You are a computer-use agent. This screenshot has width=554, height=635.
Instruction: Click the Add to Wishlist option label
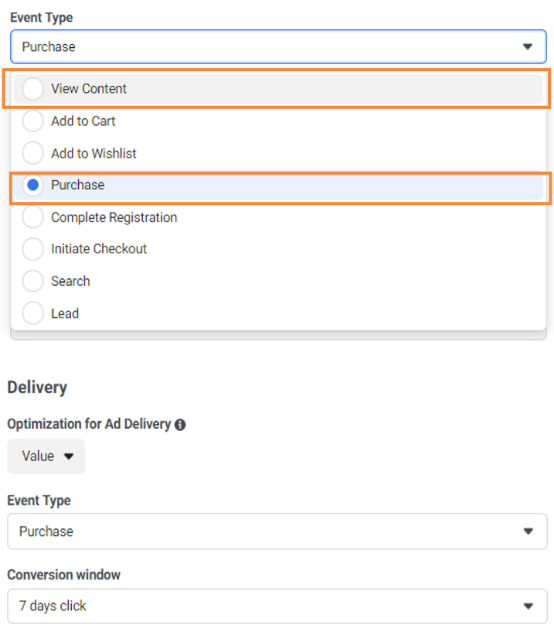94,153
